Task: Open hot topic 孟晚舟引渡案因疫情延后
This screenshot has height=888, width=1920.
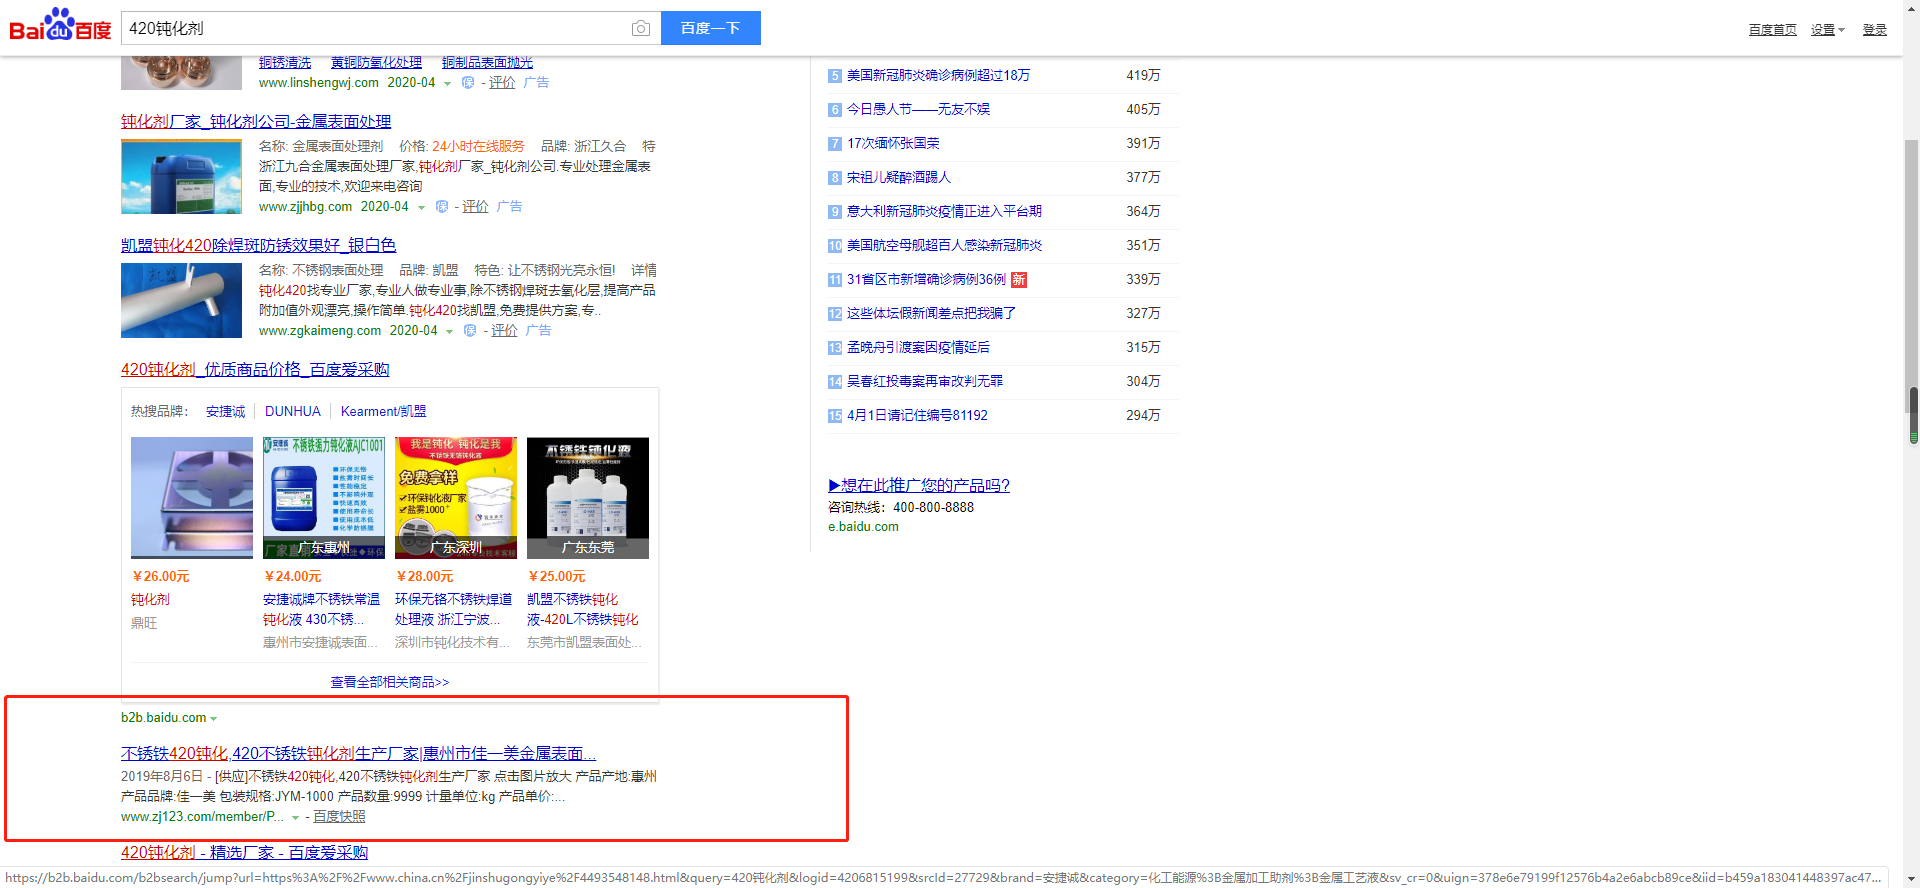Action: coord(918,347)
